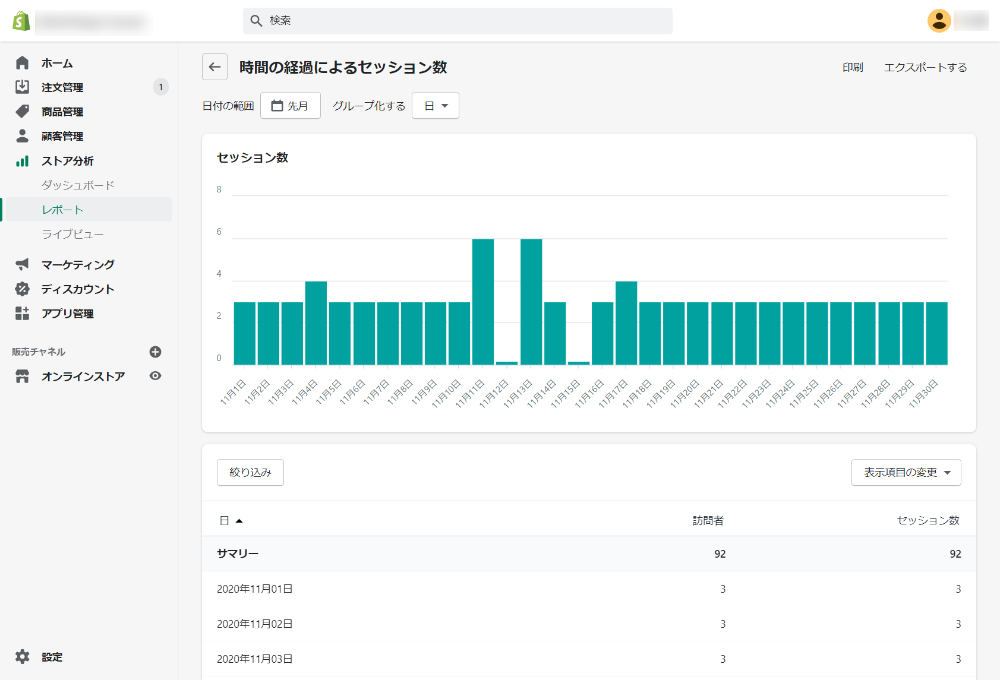The width and height of the screenshot is (1000, 680).
Task: Click the 11月13日 chart bar
Action: (531, 302)
